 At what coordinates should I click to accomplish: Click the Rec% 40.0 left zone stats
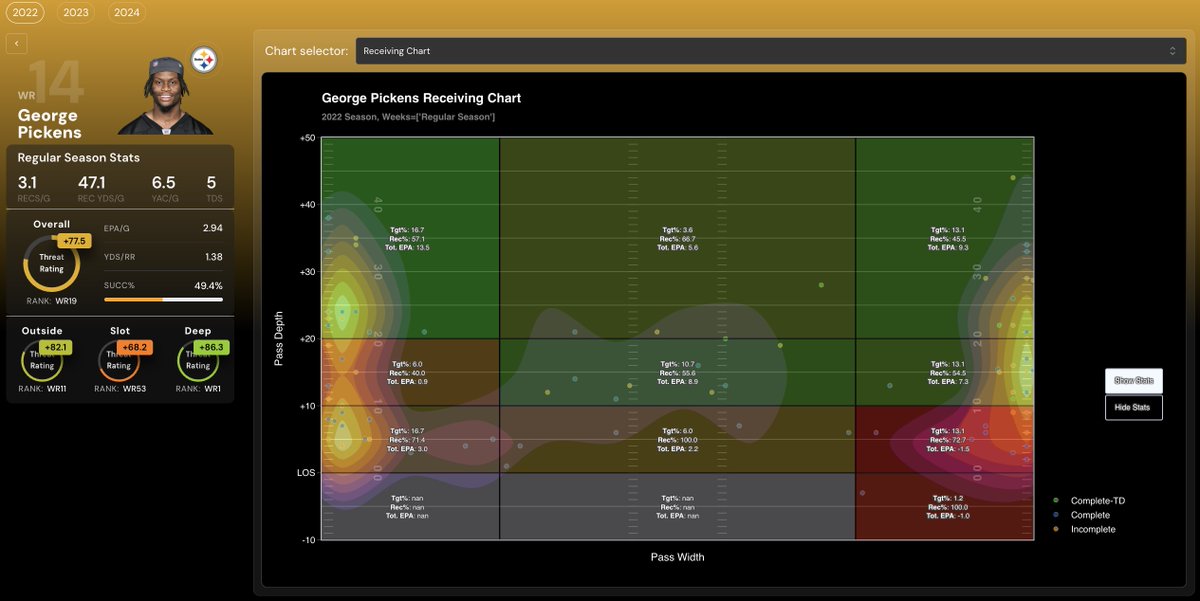pyautogui.click(x=409, y=373)
